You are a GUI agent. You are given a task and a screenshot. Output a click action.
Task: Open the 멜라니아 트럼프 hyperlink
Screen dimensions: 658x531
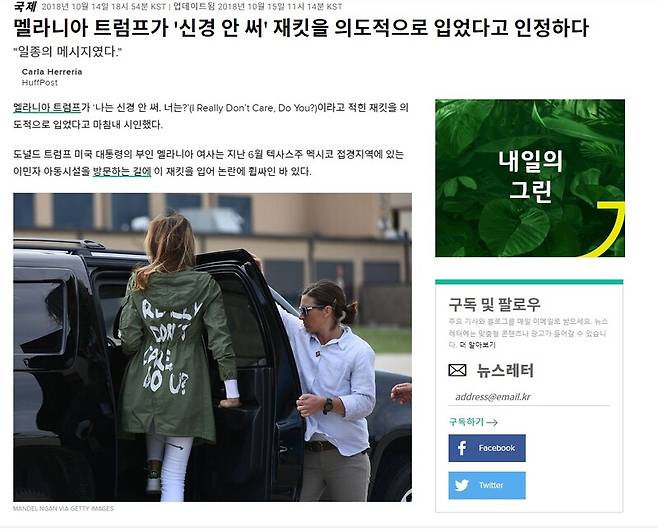[x=47, y=107]
